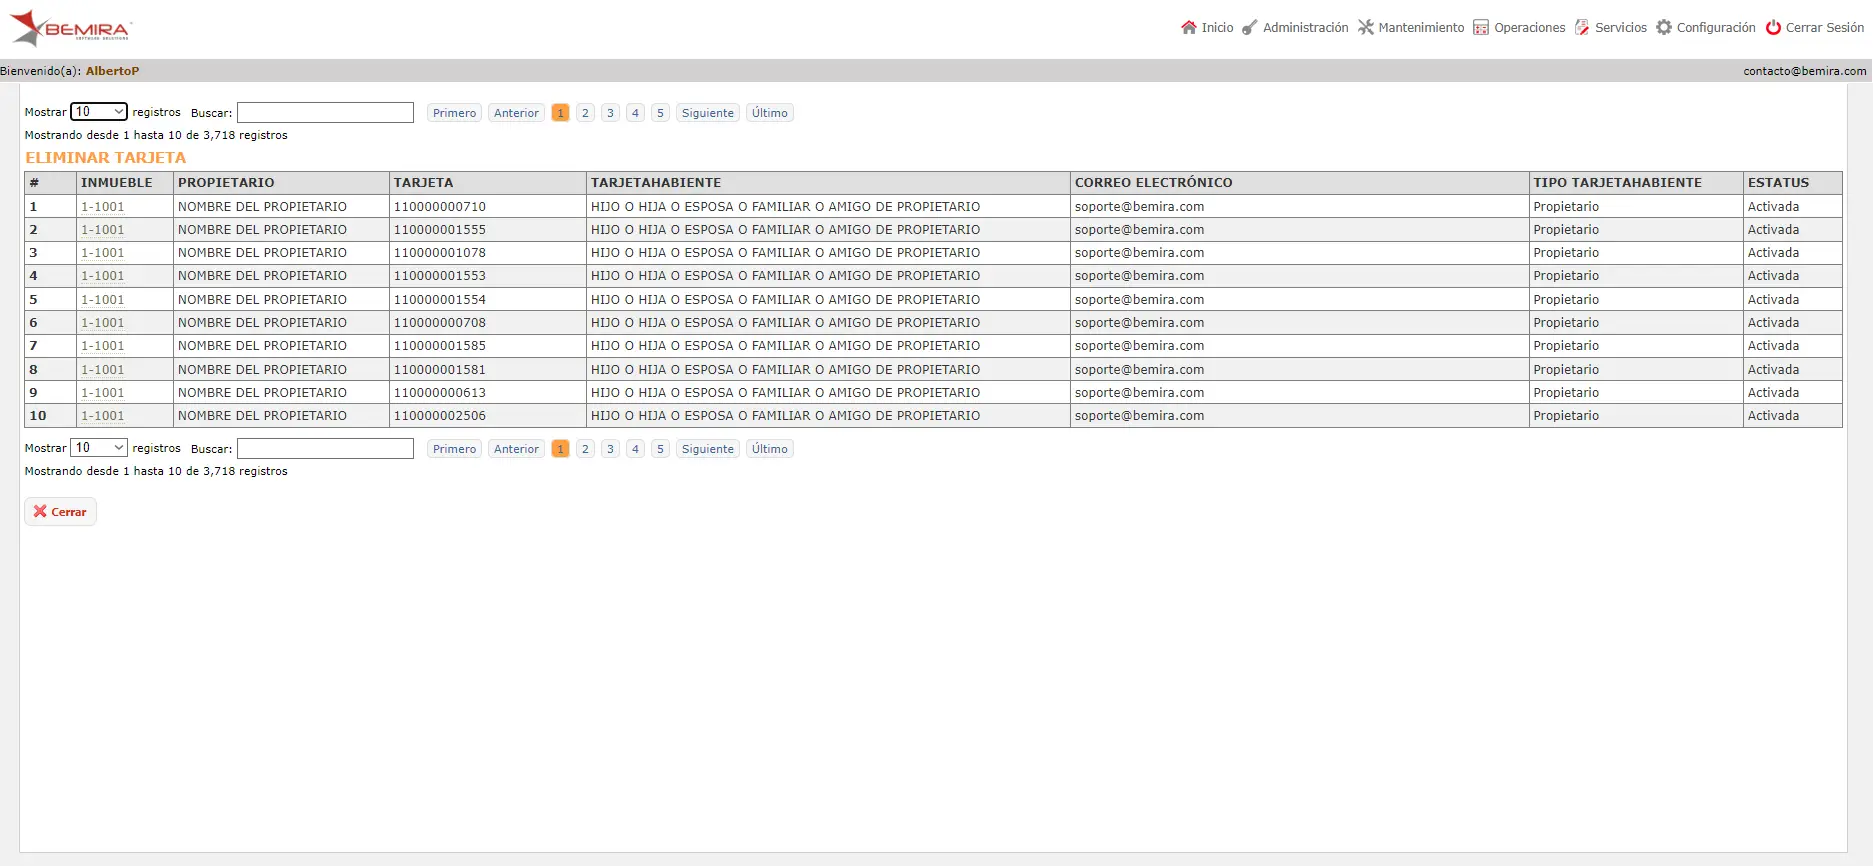Image resolution: width=1873 pixels, height=866 pixels.
Task: Open Configuración gear icon menu
Action: (x=1664, y=28)
